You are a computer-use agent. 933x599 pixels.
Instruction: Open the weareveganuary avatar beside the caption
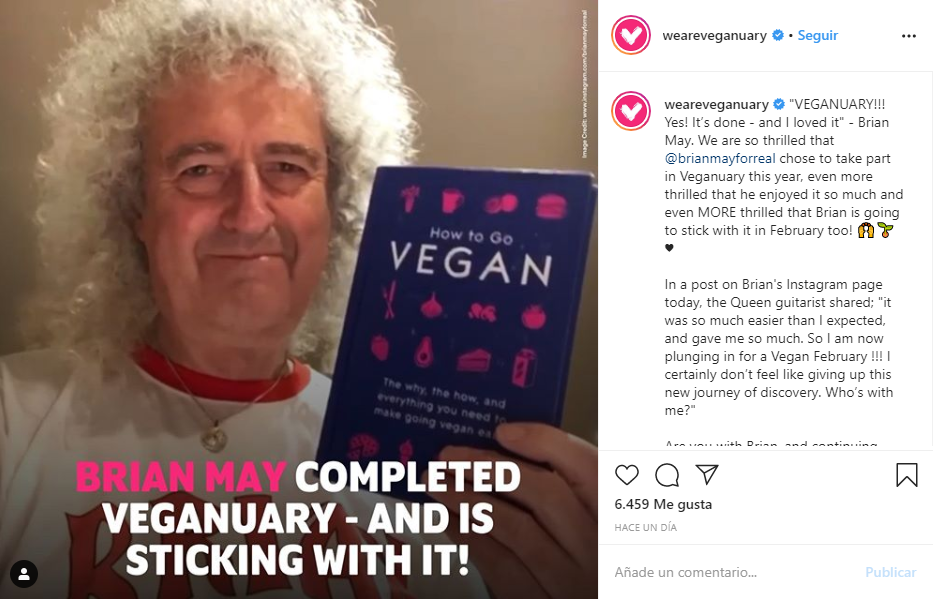[631, 111]
